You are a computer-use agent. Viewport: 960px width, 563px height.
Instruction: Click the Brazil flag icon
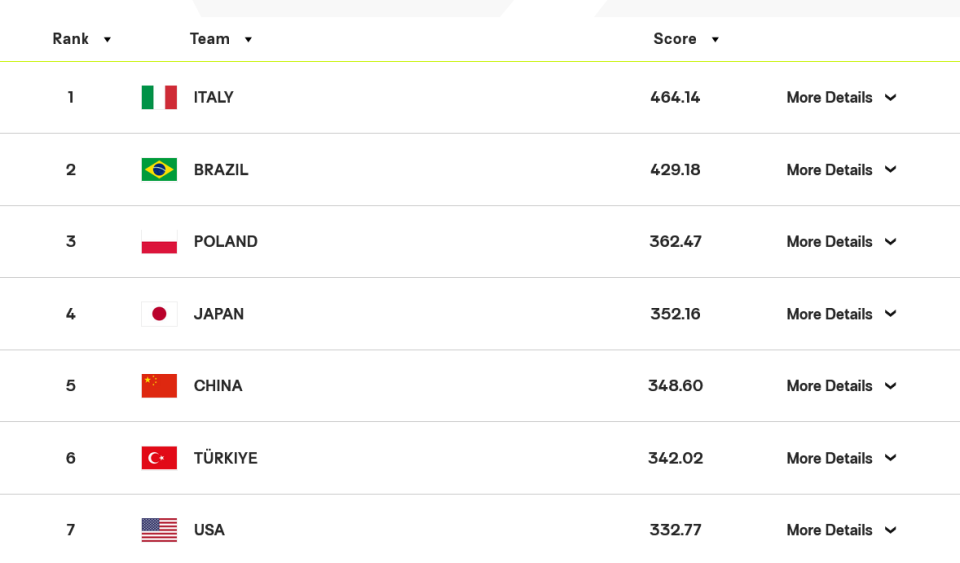point(159,170)
